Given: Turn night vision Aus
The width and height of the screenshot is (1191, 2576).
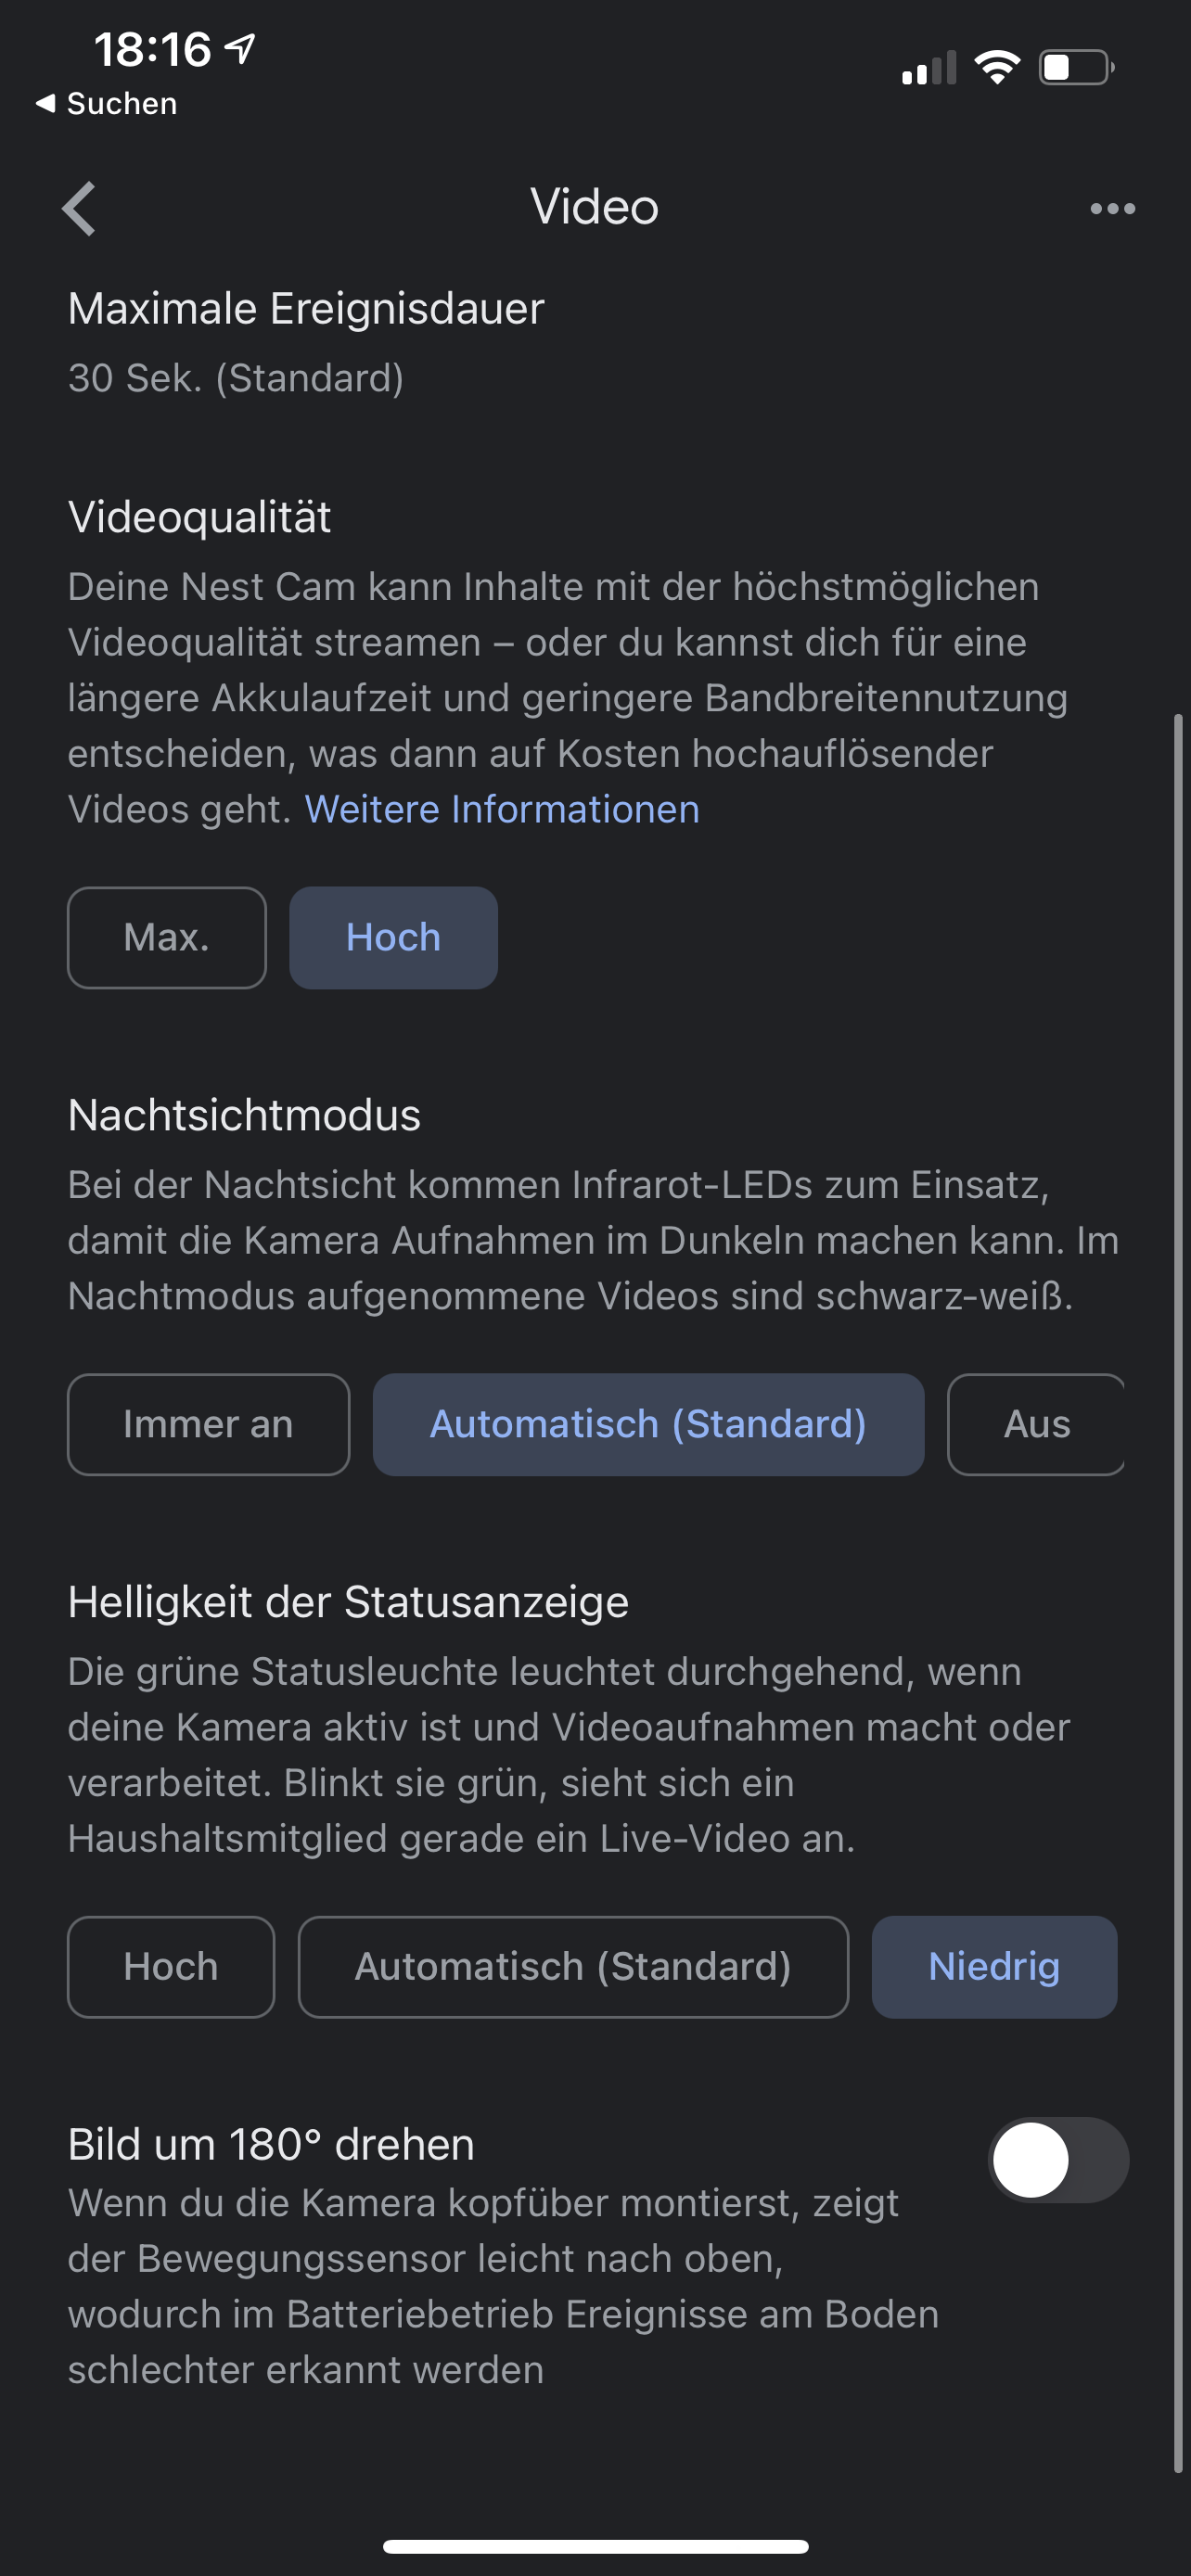Looking at the screenshot, I should tap(1036, 1424).
